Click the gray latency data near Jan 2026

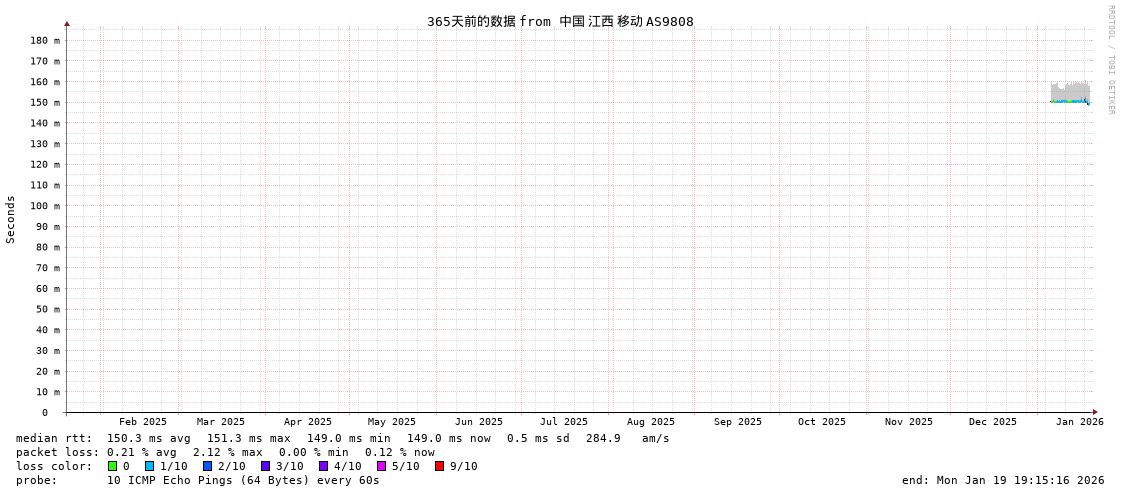click(x=1070, y=91)
